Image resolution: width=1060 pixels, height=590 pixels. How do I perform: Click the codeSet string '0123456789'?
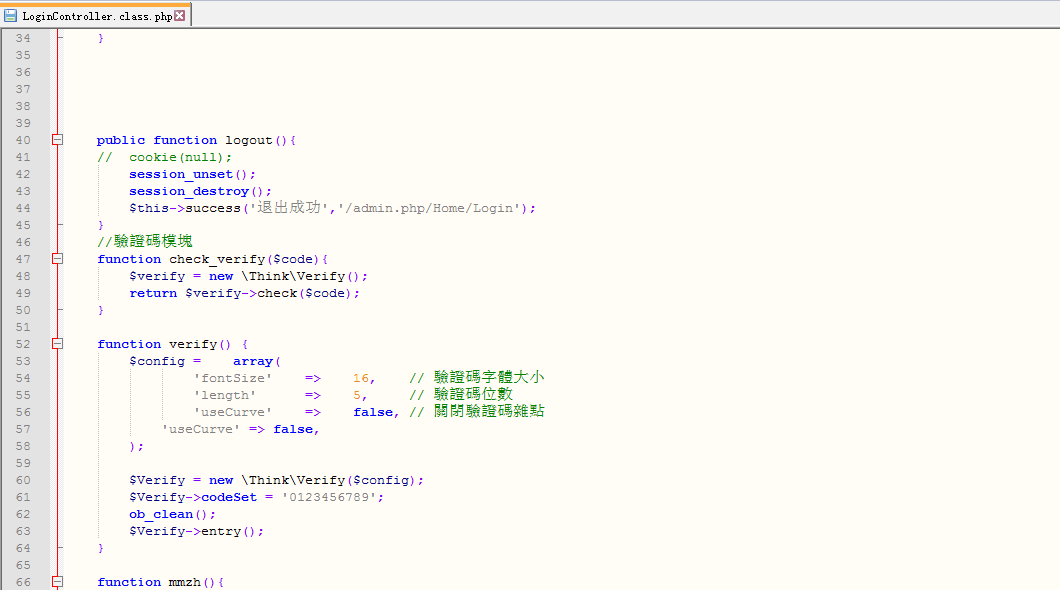tap(329, 497)
